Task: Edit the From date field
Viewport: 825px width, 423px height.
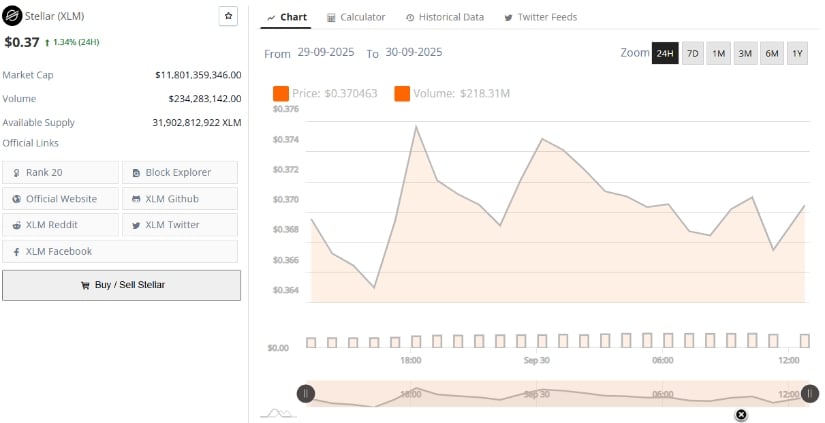Action: (326, 52)
